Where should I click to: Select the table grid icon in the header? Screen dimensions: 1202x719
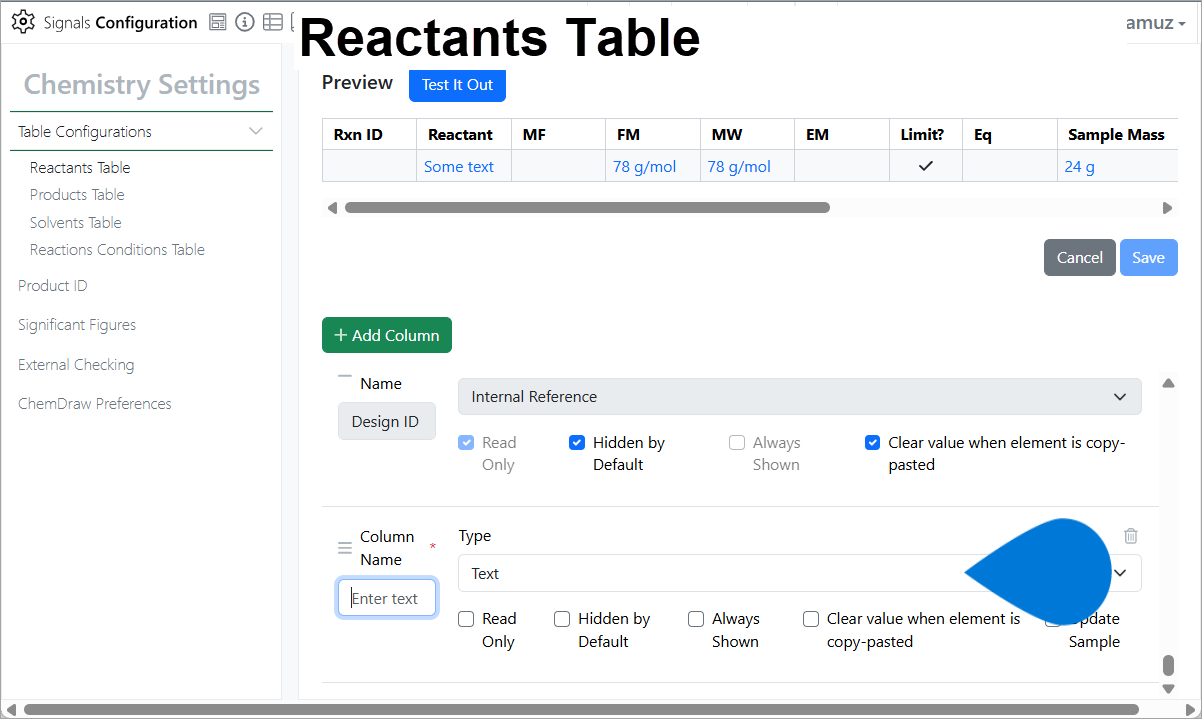pos(273,21)
